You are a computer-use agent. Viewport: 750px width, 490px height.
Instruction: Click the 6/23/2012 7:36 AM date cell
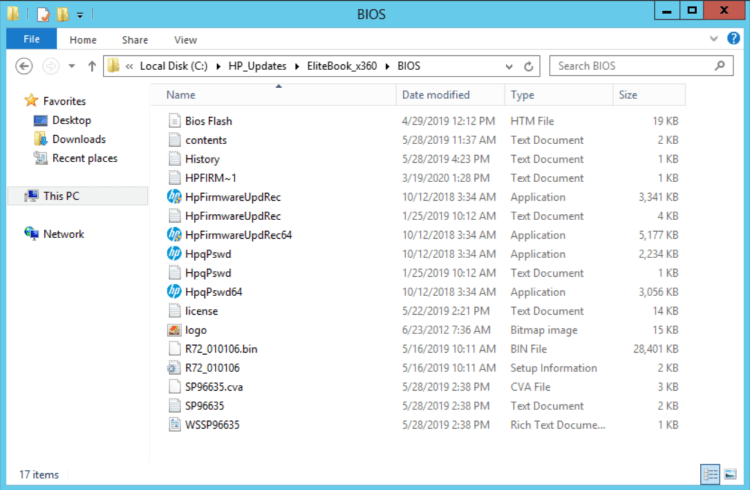point(446,330)
